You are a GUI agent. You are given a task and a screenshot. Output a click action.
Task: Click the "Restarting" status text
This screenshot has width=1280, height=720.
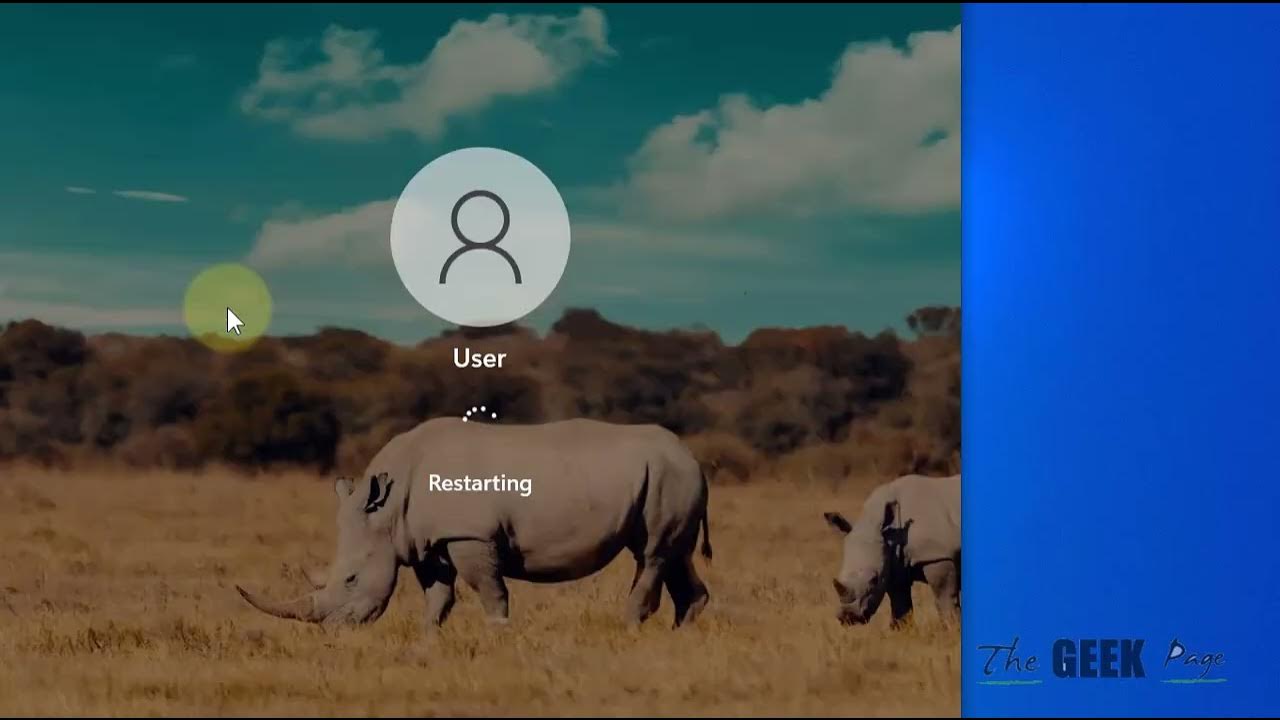coord(480,483)
